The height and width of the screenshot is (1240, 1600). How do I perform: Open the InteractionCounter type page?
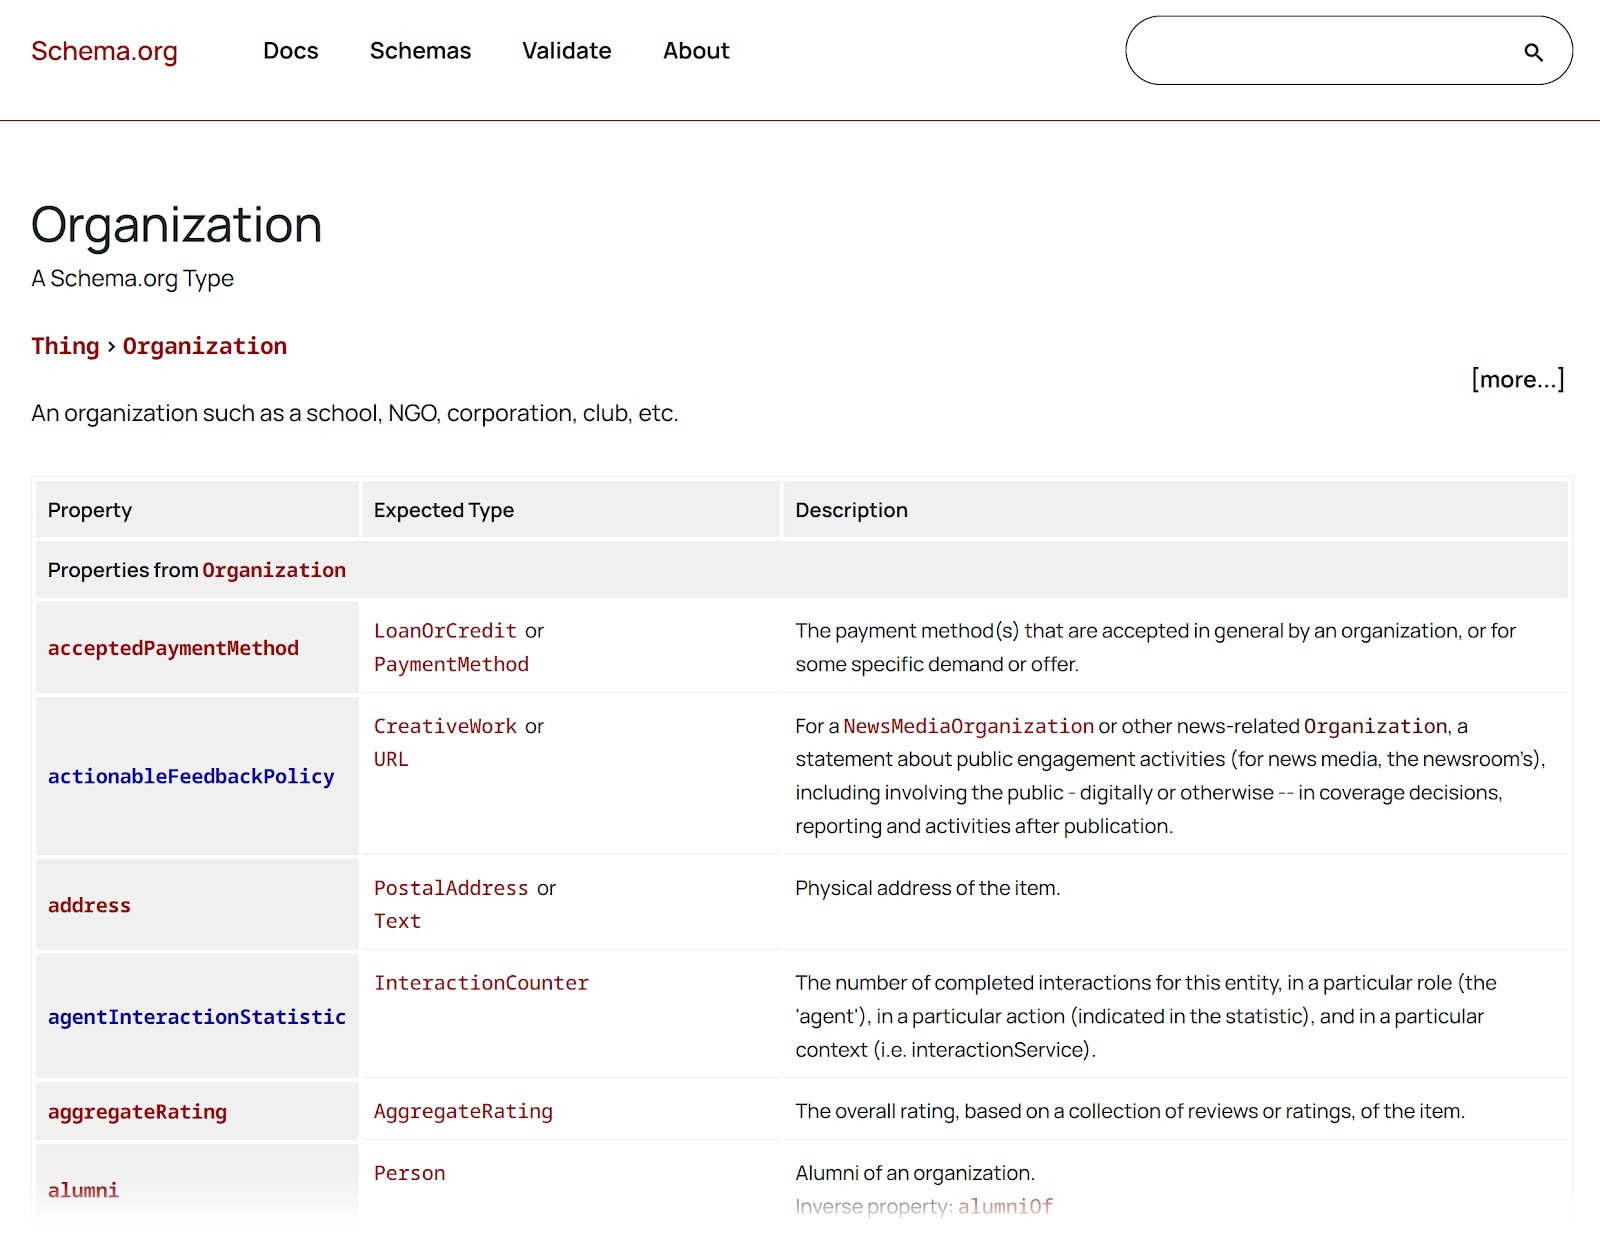pyautogui.click(x=481, y=983)
